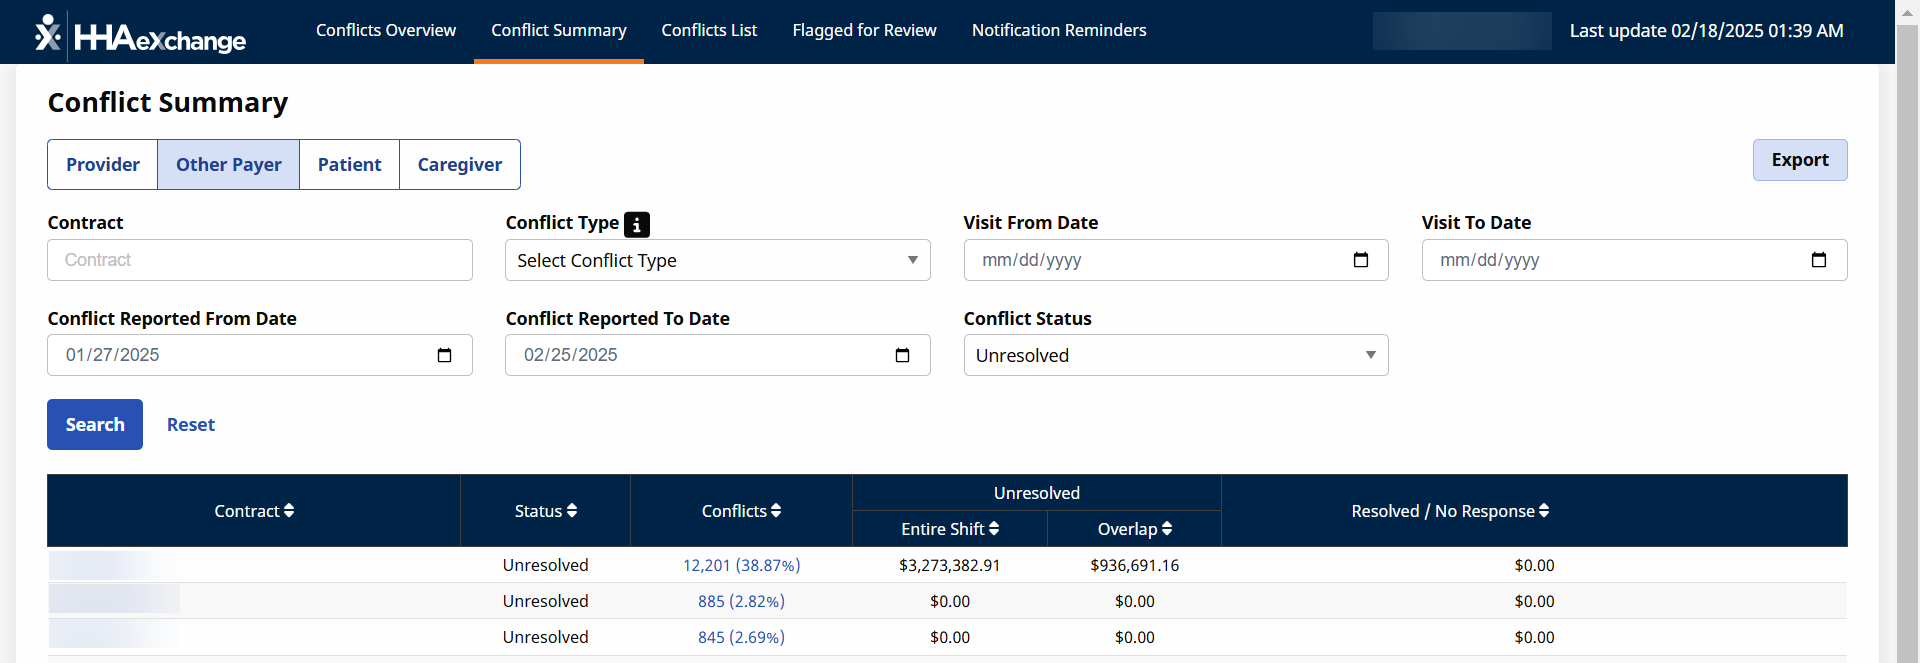The height and width of the screenshot is (663, 1920).
Task: Sort by Resolved / No Response column
Action: pyautogui.click(x=1544, y=511)
